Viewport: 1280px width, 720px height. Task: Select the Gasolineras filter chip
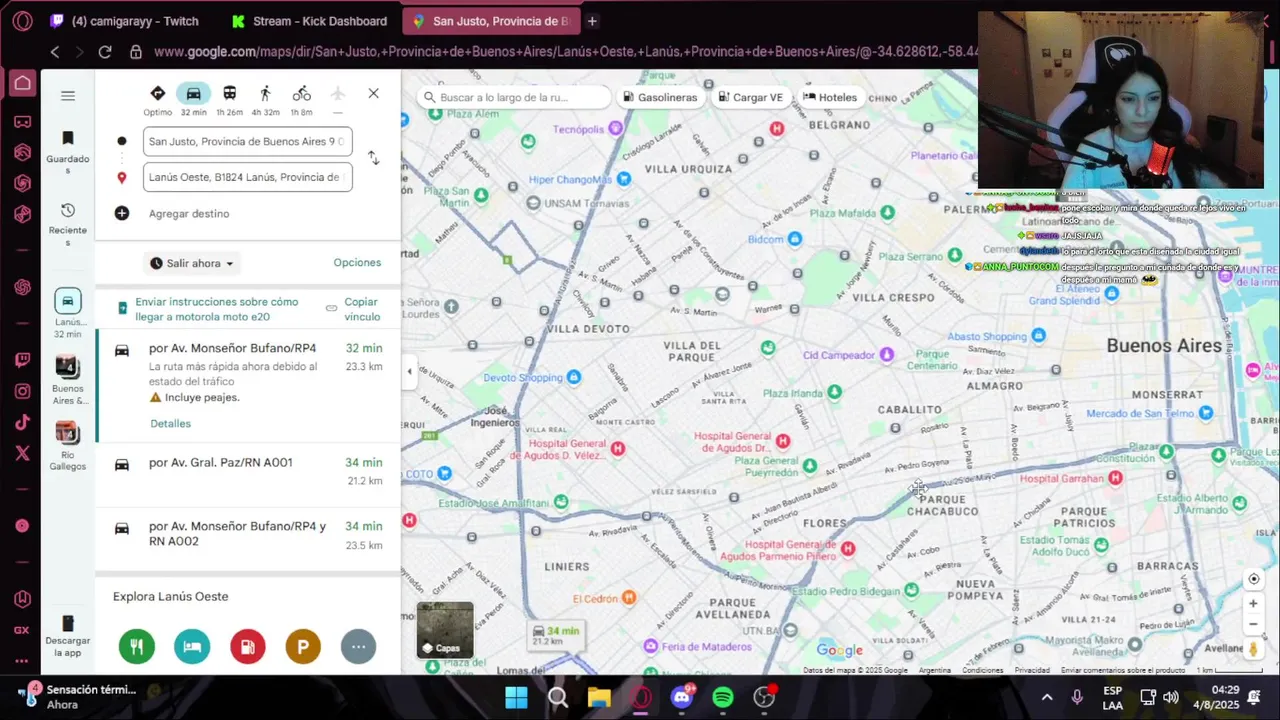(x=660, y=97)
